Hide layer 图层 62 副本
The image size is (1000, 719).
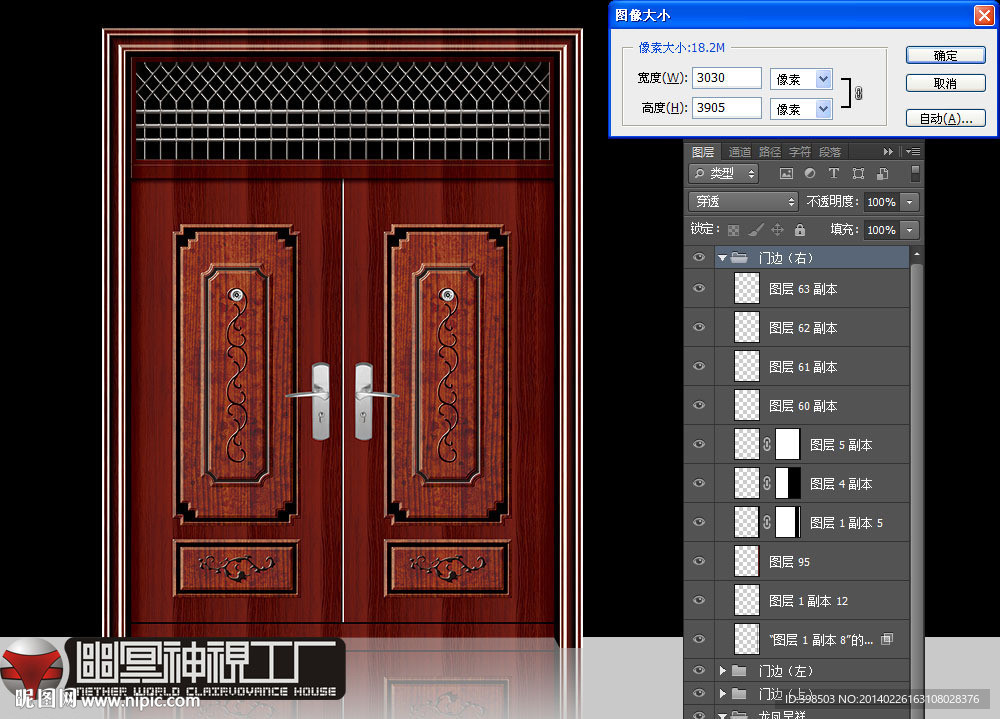[x=699, y=327]
